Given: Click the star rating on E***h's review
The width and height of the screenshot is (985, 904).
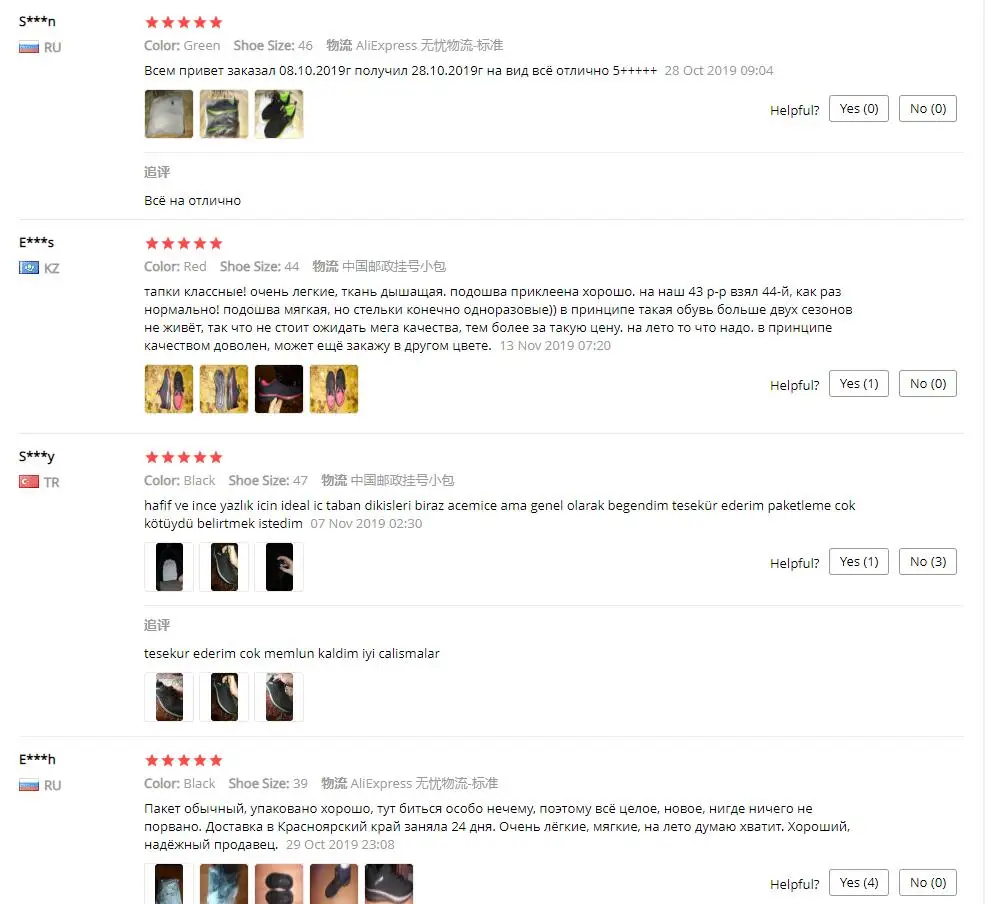Looking at the screenshot, I should coord(183,761).
